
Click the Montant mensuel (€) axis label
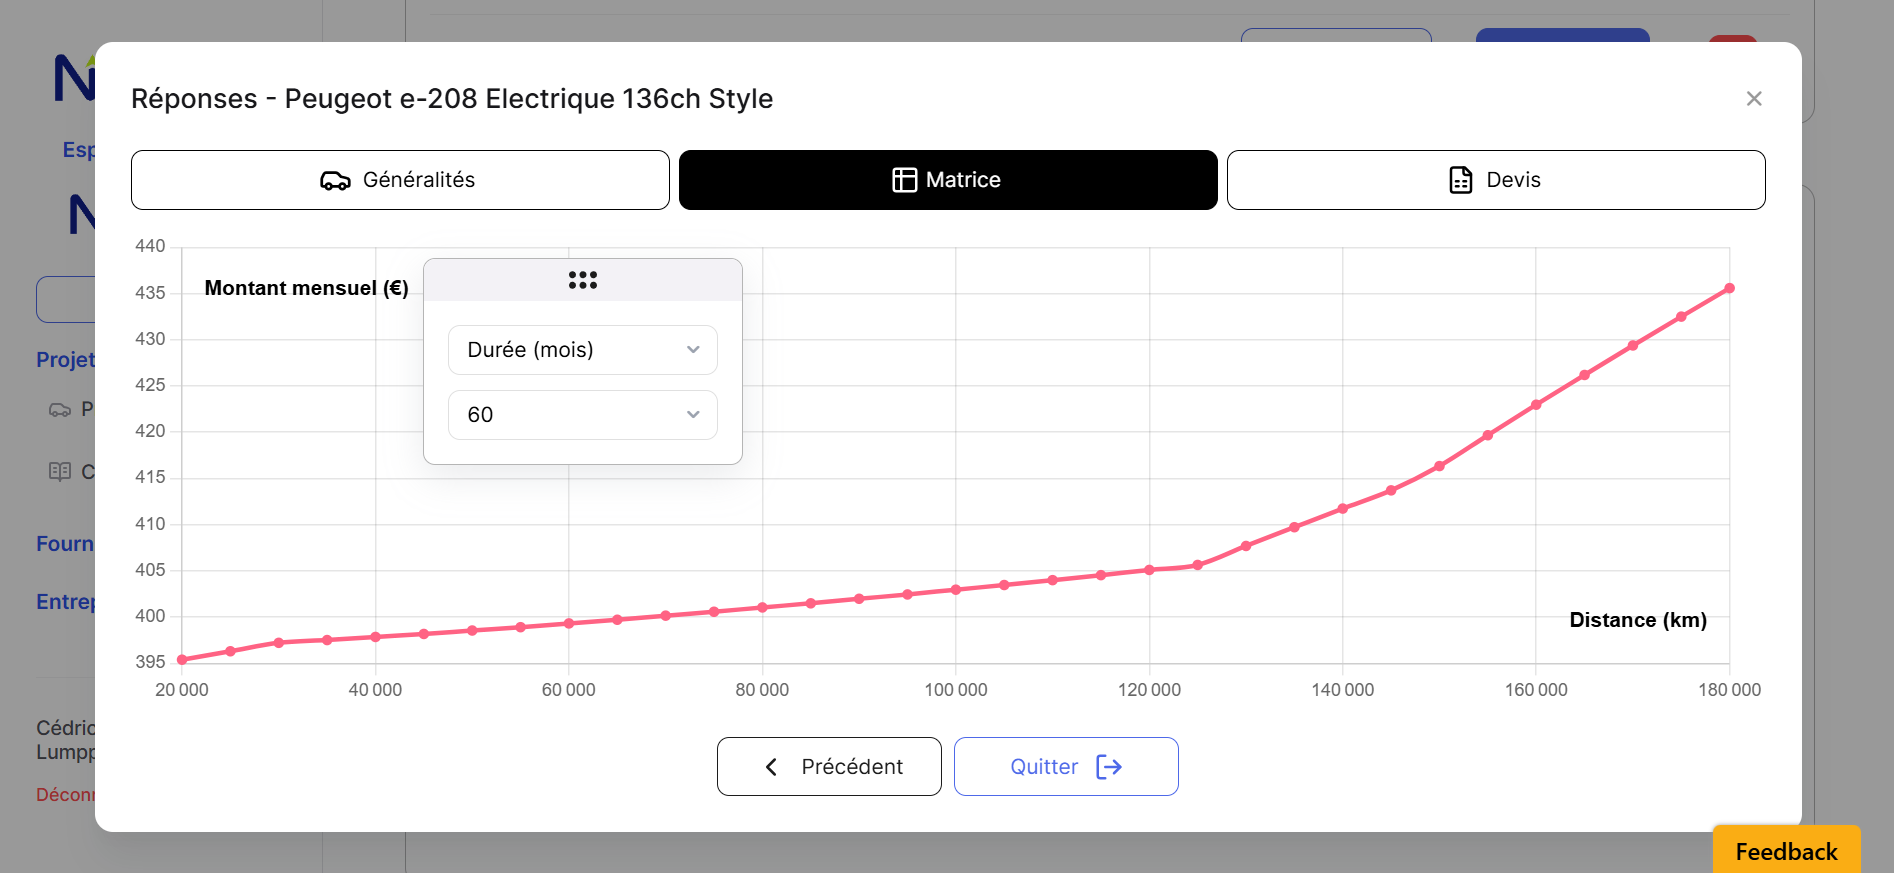pos(306,288)
